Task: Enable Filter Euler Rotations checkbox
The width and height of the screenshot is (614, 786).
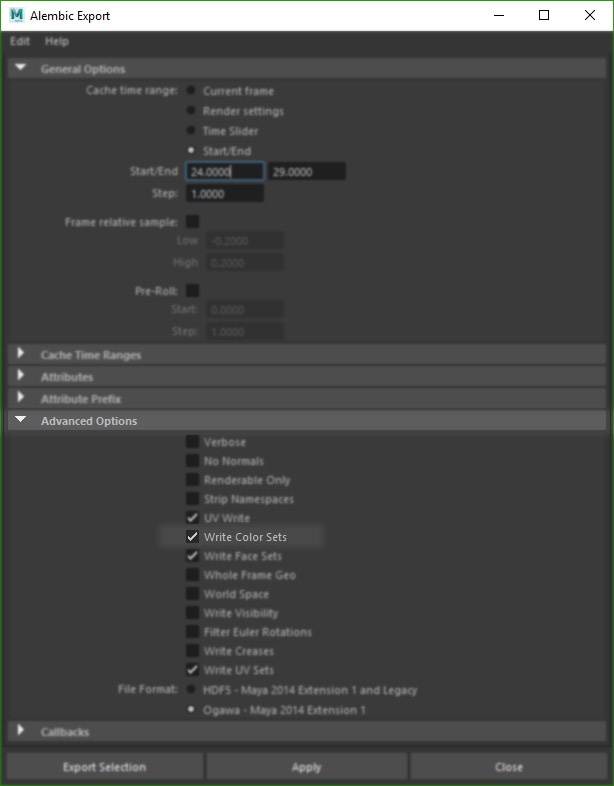Action: click(x=192, y=632)
